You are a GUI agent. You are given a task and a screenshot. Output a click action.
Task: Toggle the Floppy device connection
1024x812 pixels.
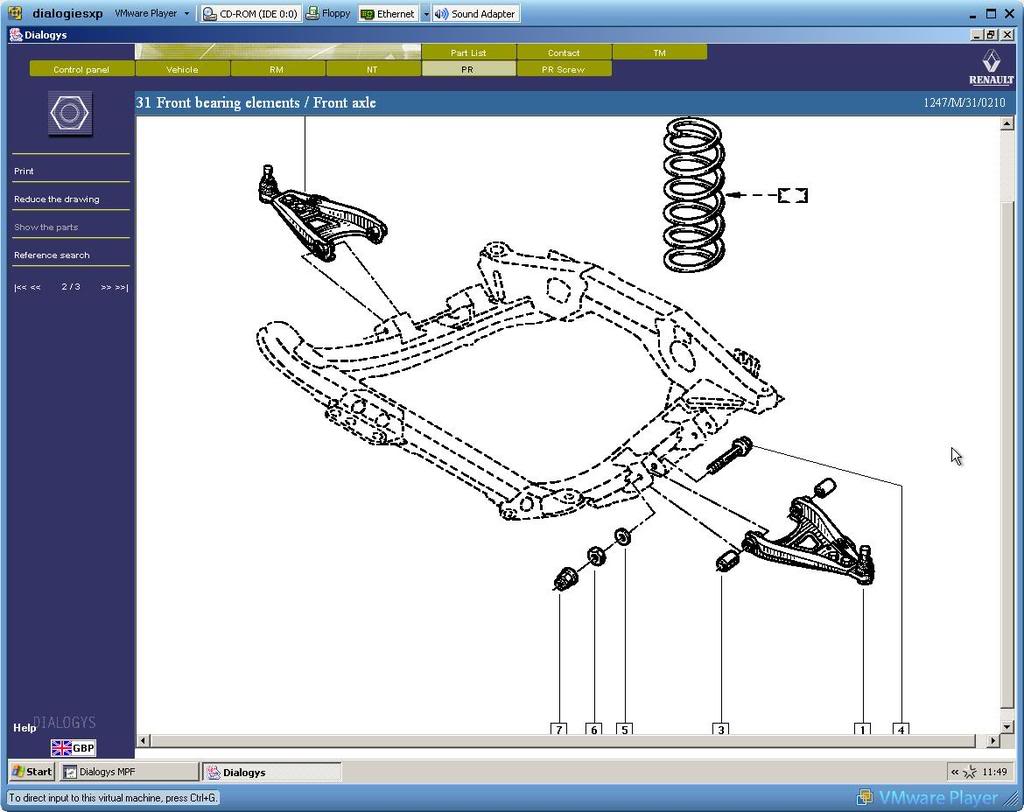click(328, 14)
